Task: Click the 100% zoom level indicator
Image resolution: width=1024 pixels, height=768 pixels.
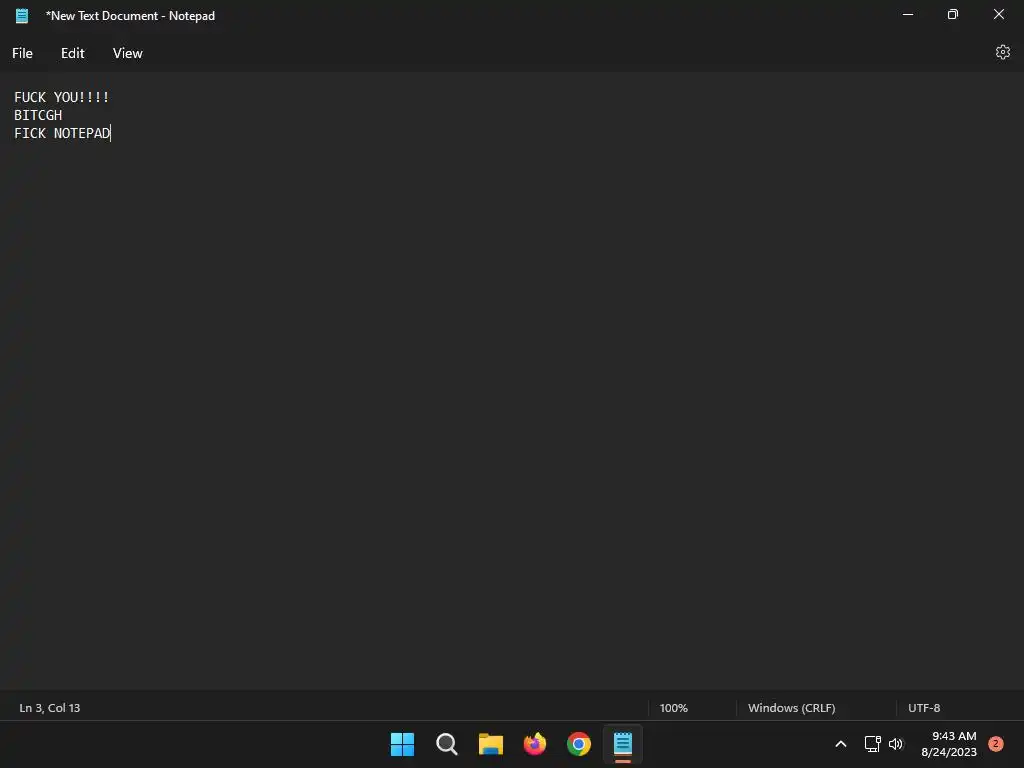Action: coord(673,708)
